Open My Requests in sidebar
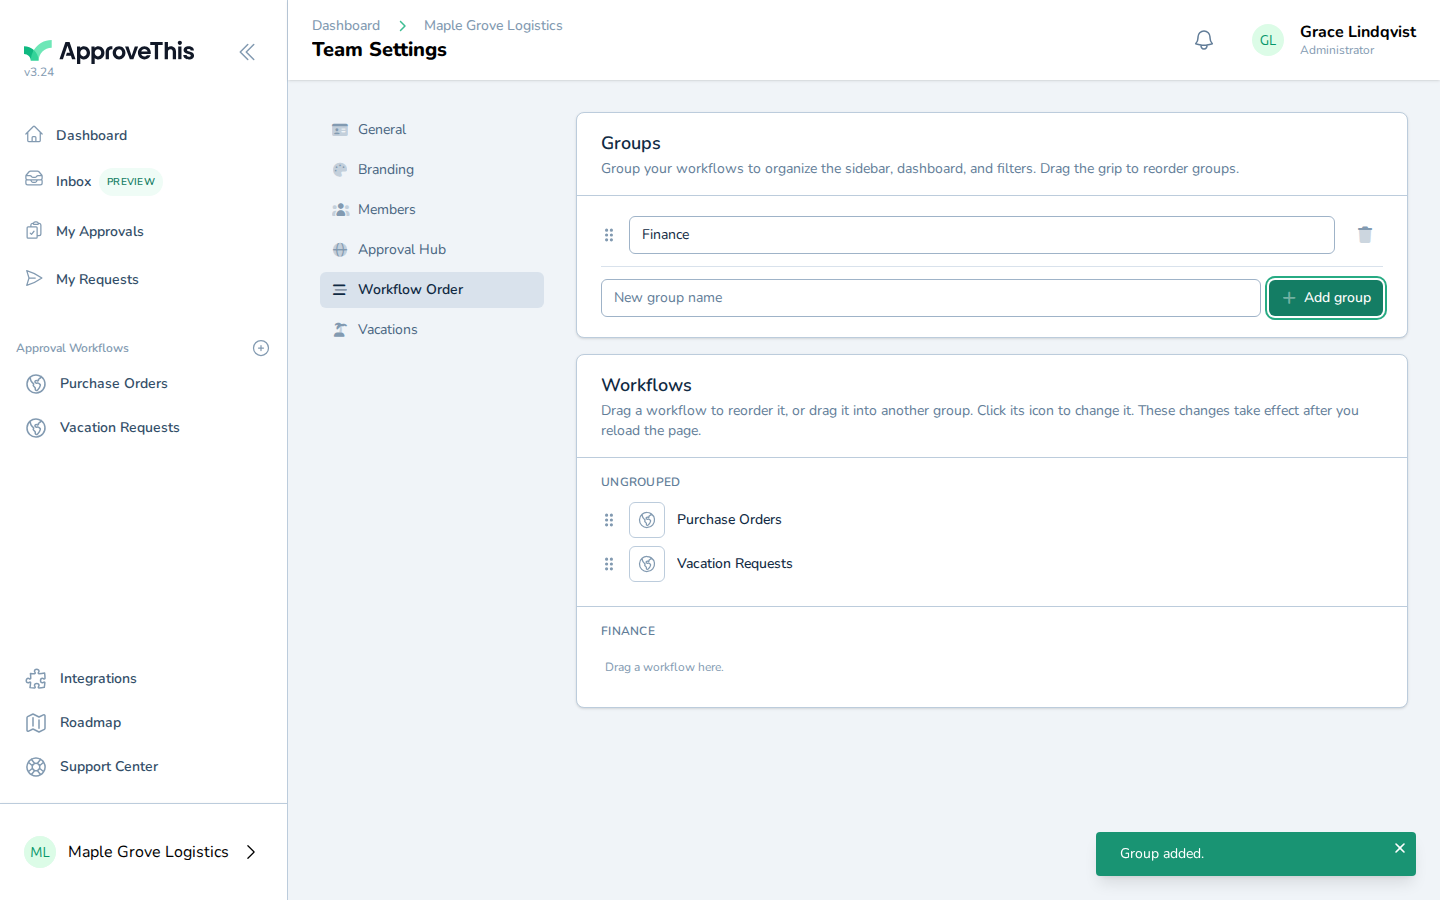Screen dimensions: 1440x900 [97, 279]
